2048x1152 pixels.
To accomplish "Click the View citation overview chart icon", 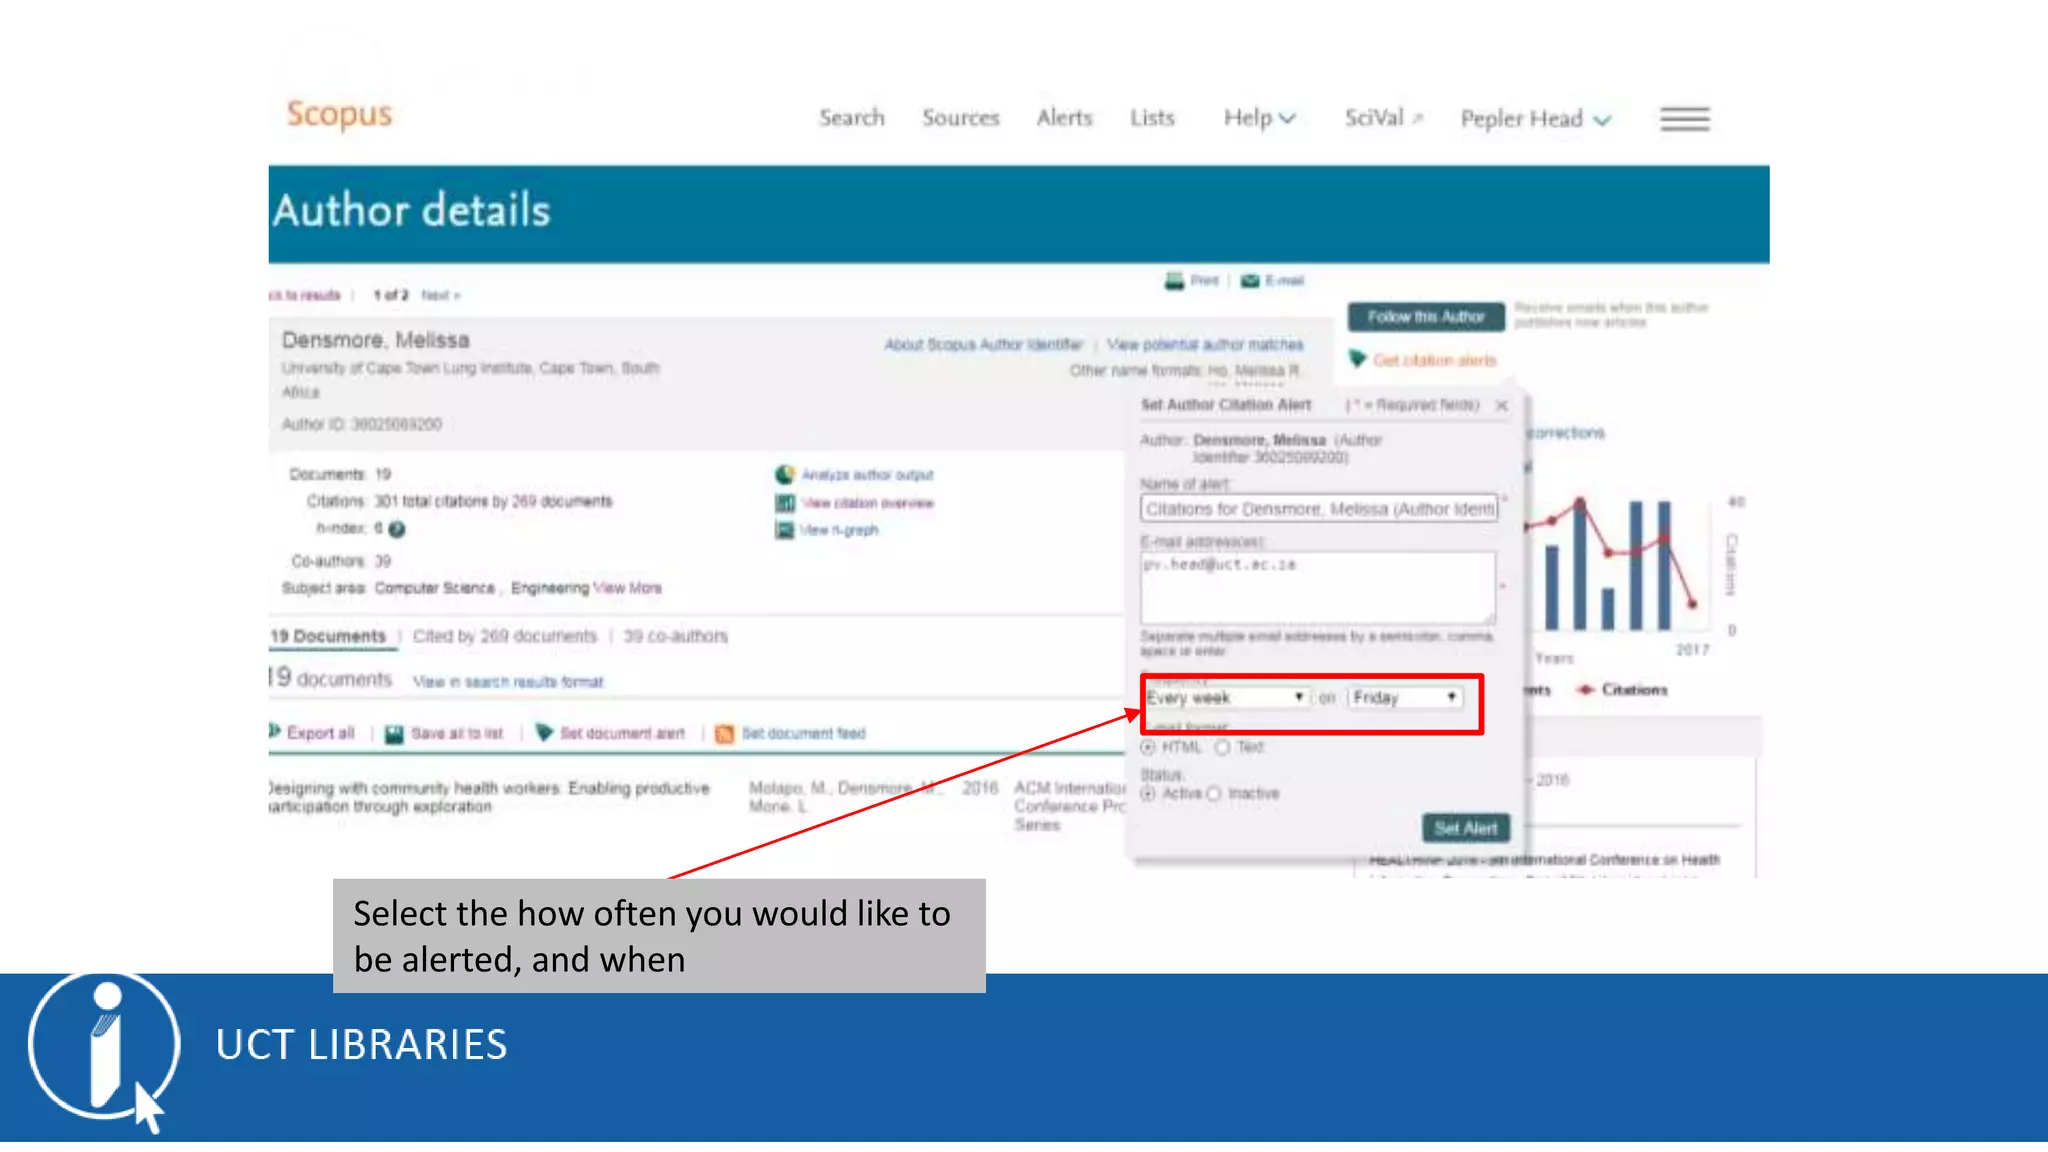I will pyautogui.click(x=785, y=503).
